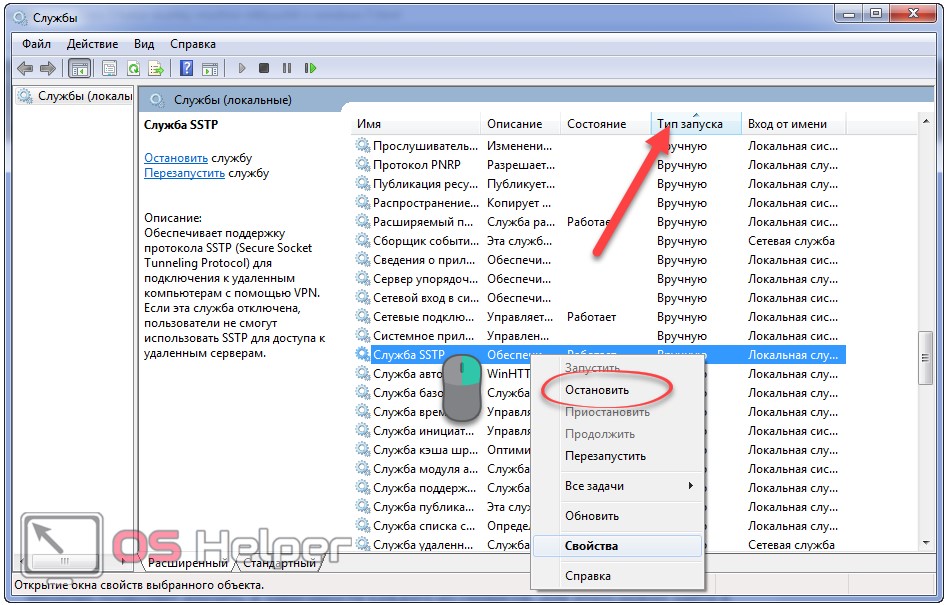Select the Распространение… service row
This screenshot has height=605, width=948.
(598, 202)
